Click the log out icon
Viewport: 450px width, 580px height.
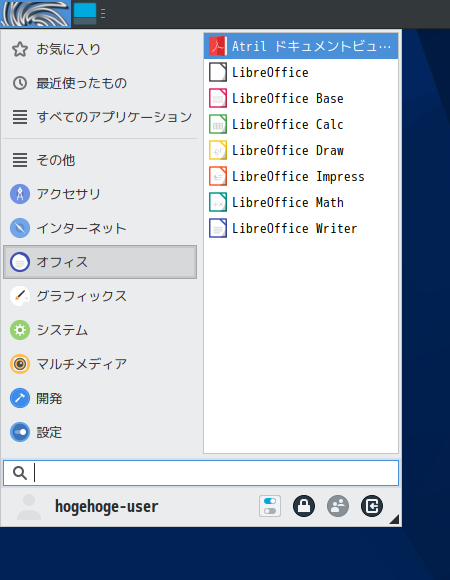click(372, 506)
